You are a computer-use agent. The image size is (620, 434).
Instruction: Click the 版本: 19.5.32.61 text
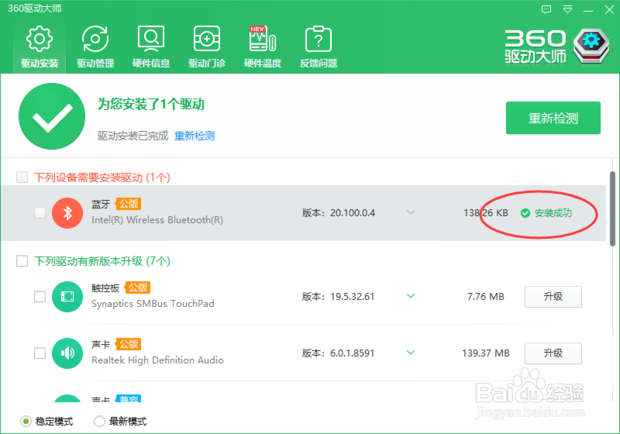[338, 296]
